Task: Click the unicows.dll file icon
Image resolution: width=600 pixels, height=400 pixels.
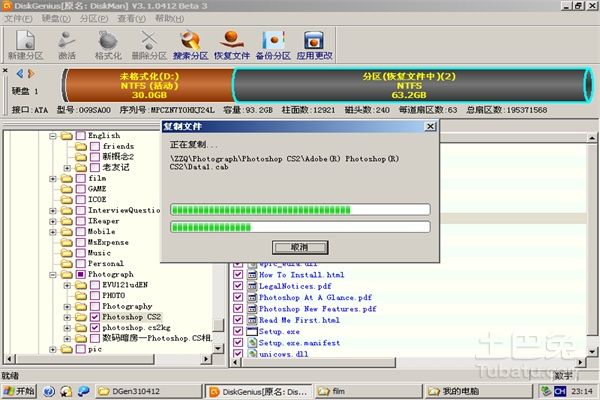Action: tap(252, 354)
